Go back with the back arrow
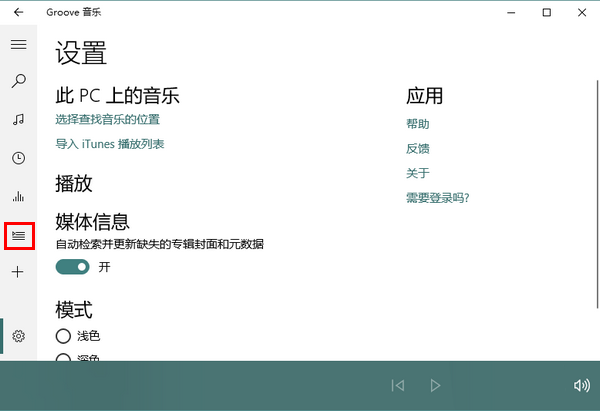600x411 pixels. coord(18,13)
